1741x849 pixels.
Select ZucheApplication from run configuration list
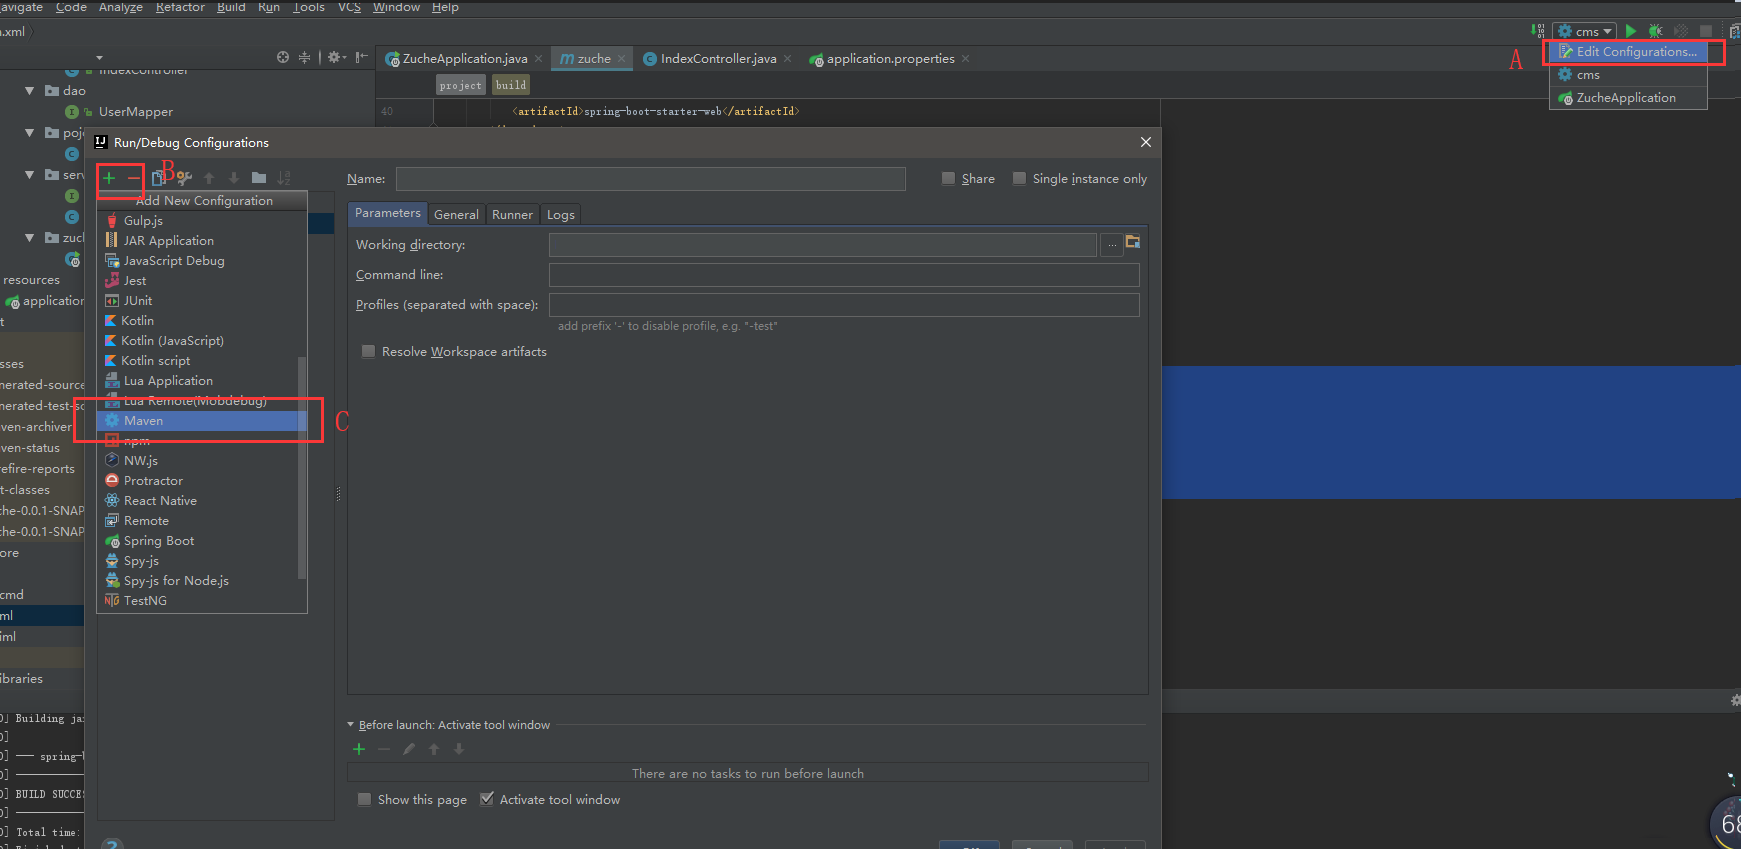[x=1627, y=98]
